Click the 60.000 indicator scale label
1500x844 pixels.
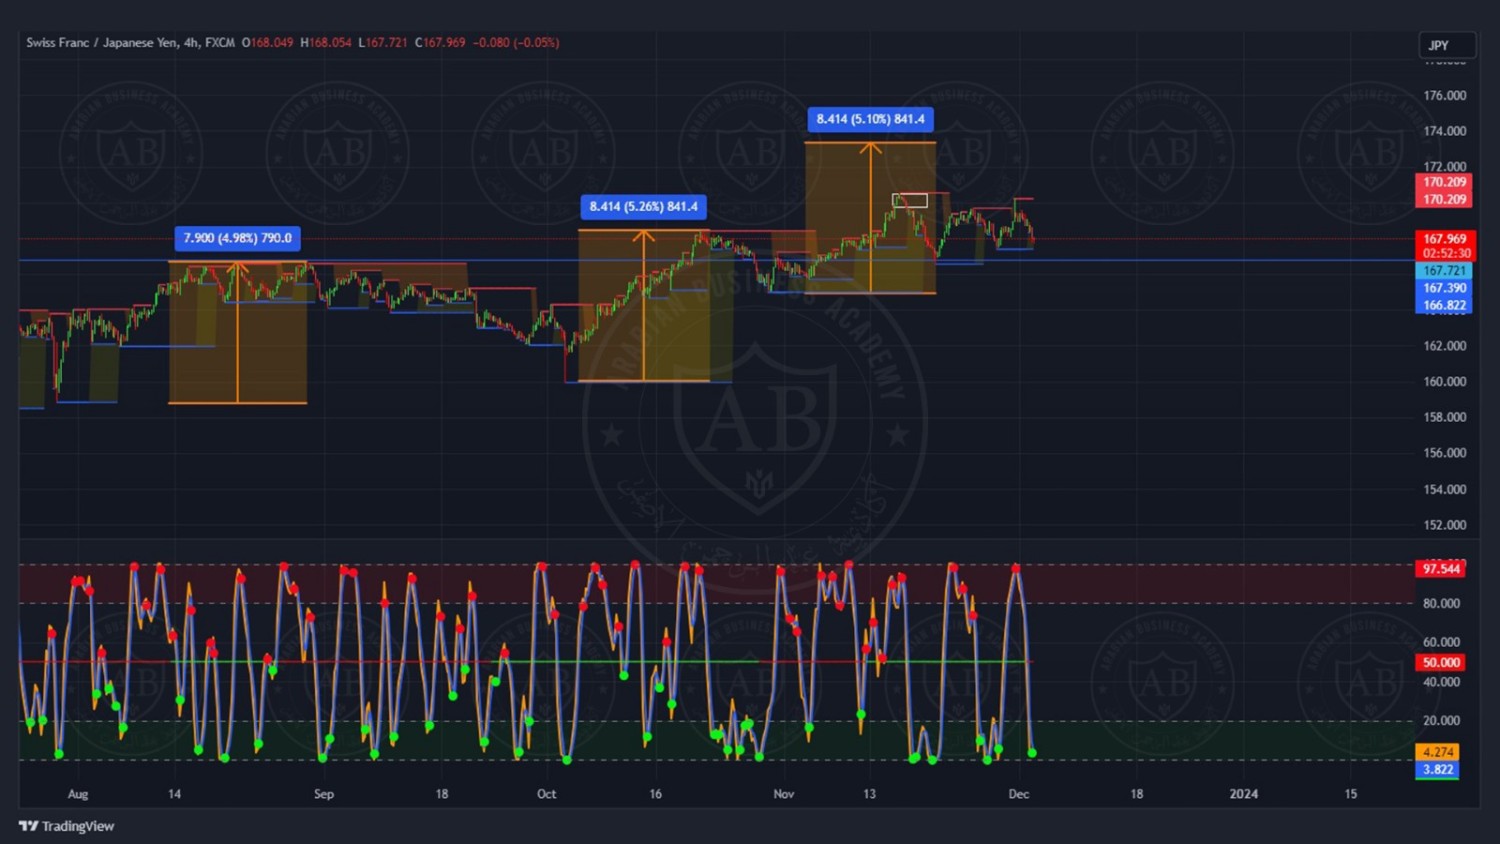coord(1441,642)
